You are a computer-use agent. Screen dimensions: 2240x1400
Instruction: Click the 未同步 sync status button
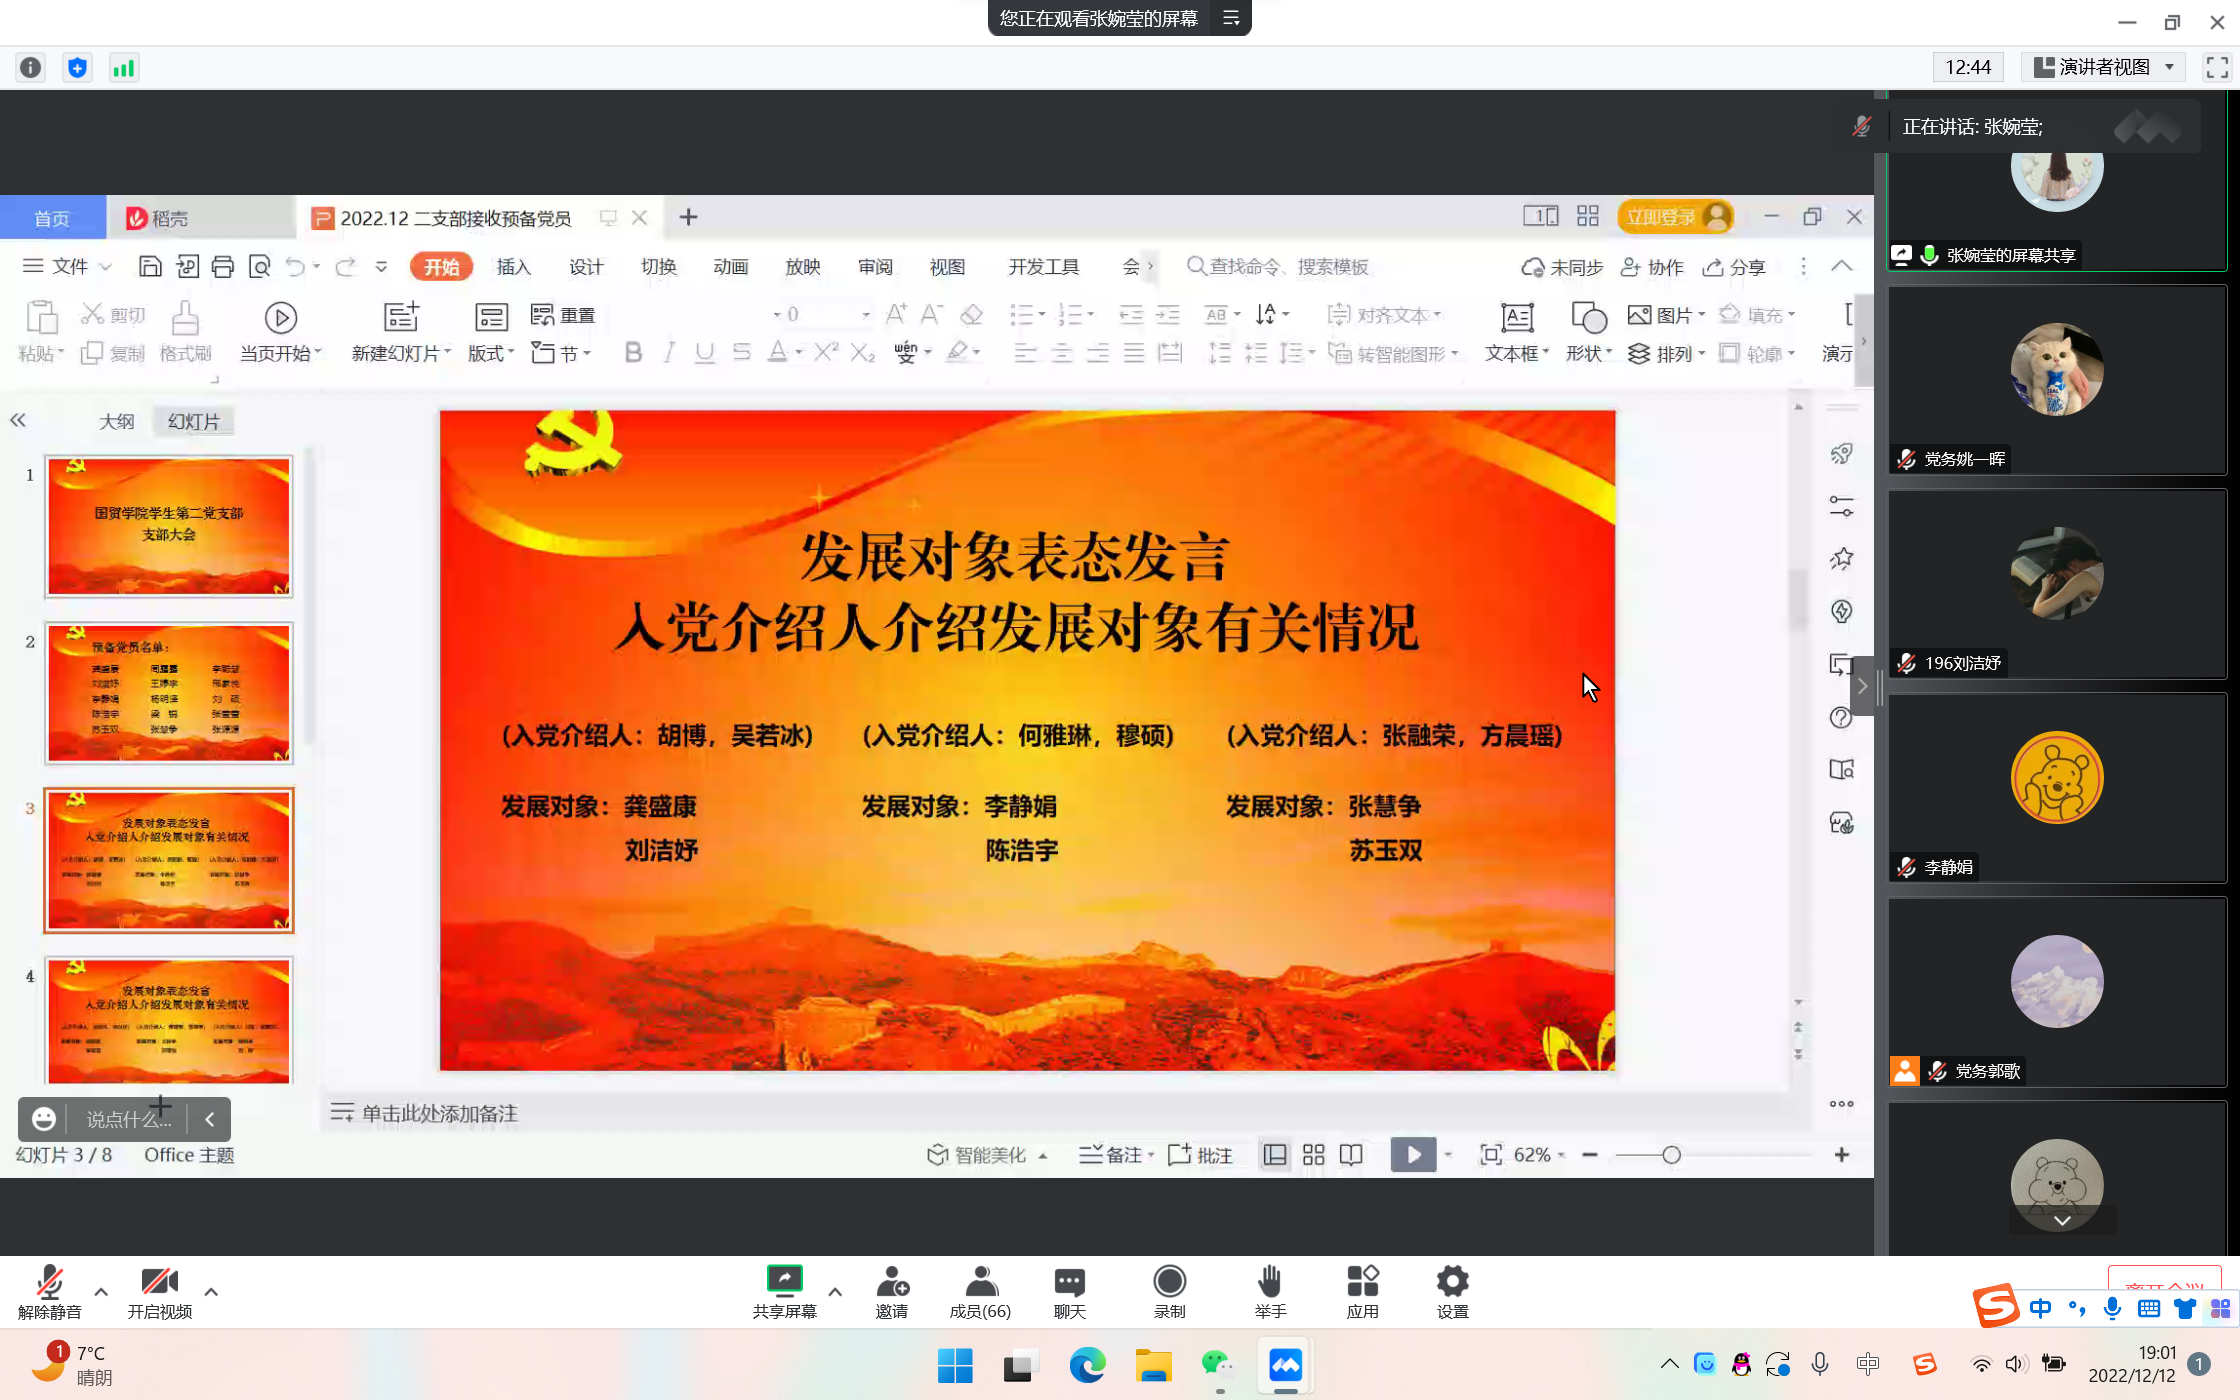tap(1562, 267)
